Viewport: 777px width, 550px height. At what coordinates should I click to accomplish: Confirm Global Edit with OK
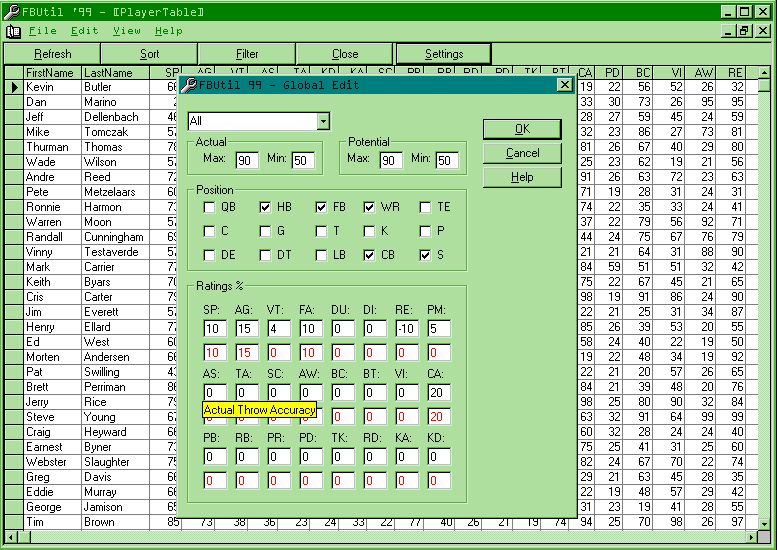[x=522, y=129]
